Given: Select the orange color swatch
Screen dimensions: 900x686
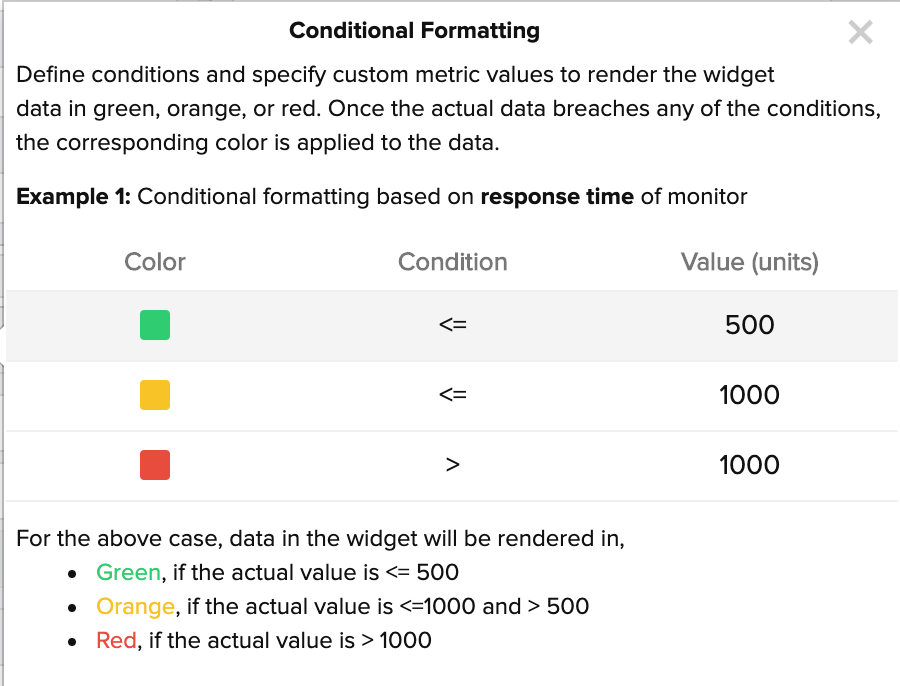Looking at the screenshot, I should coord(155,395).
